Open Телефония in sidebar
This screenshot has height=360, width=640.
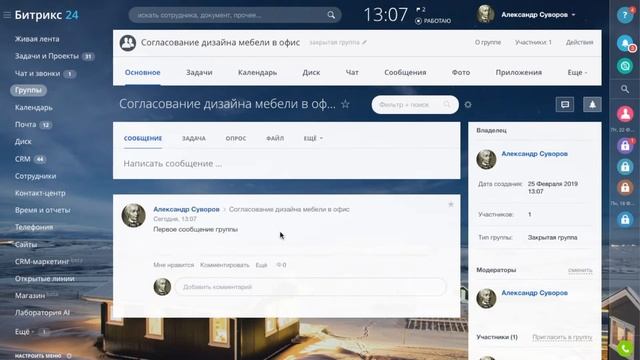click(x=34, y=227)
